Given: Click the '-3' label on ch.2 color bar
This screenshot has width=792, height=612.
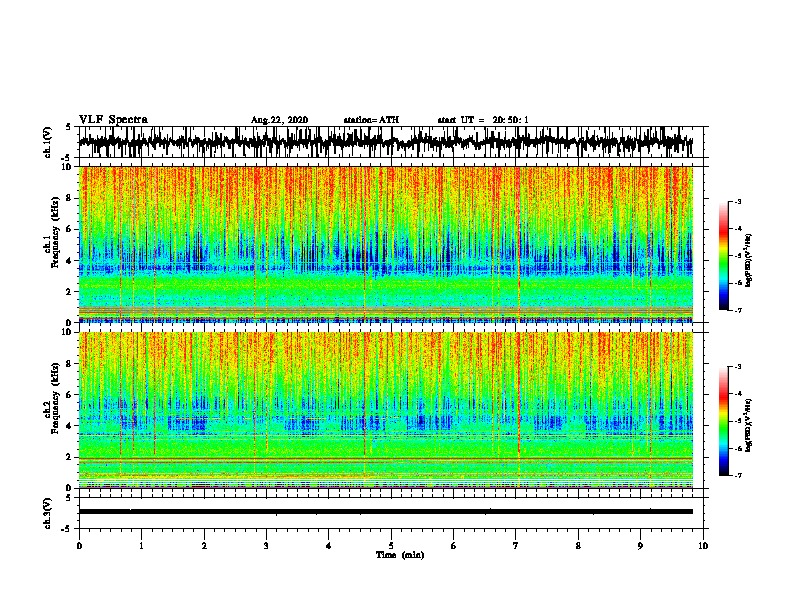Looking at the screenshot, I should 737,367.
